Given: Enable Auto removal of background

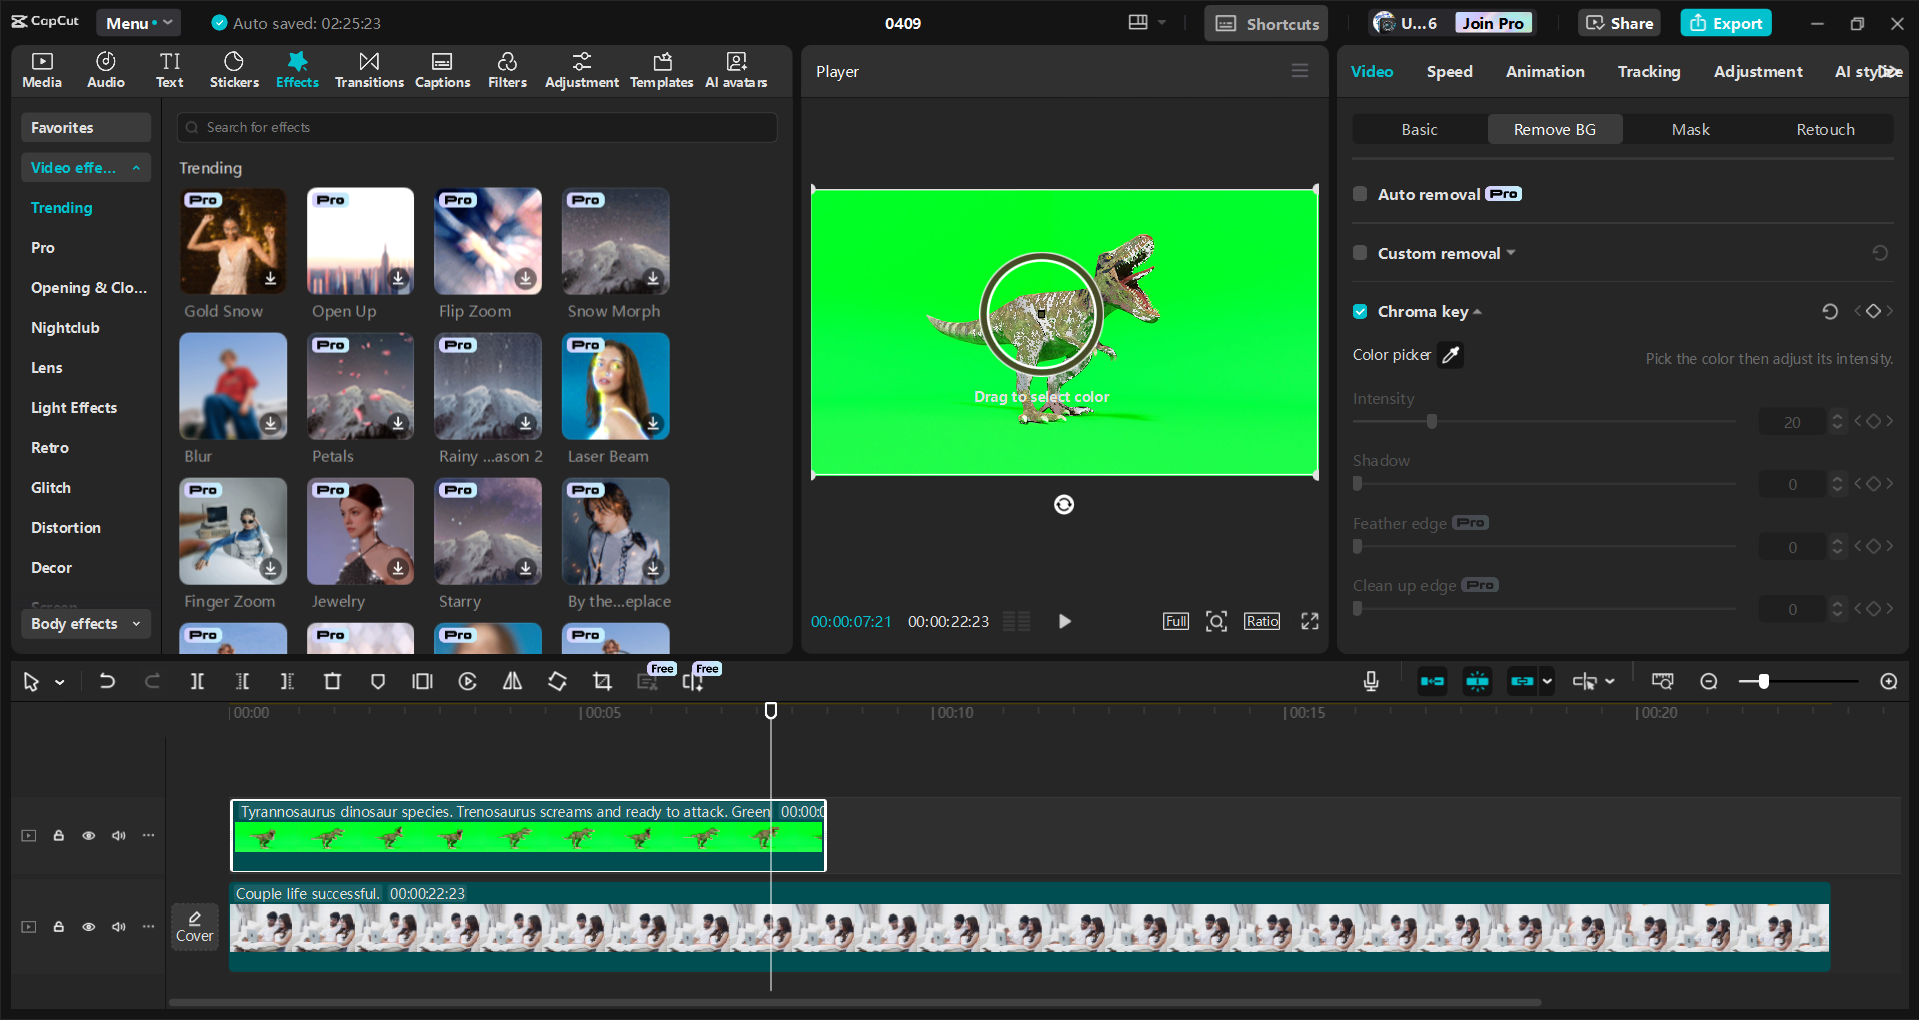Looking at the screenshot, I should point(1360,194).
